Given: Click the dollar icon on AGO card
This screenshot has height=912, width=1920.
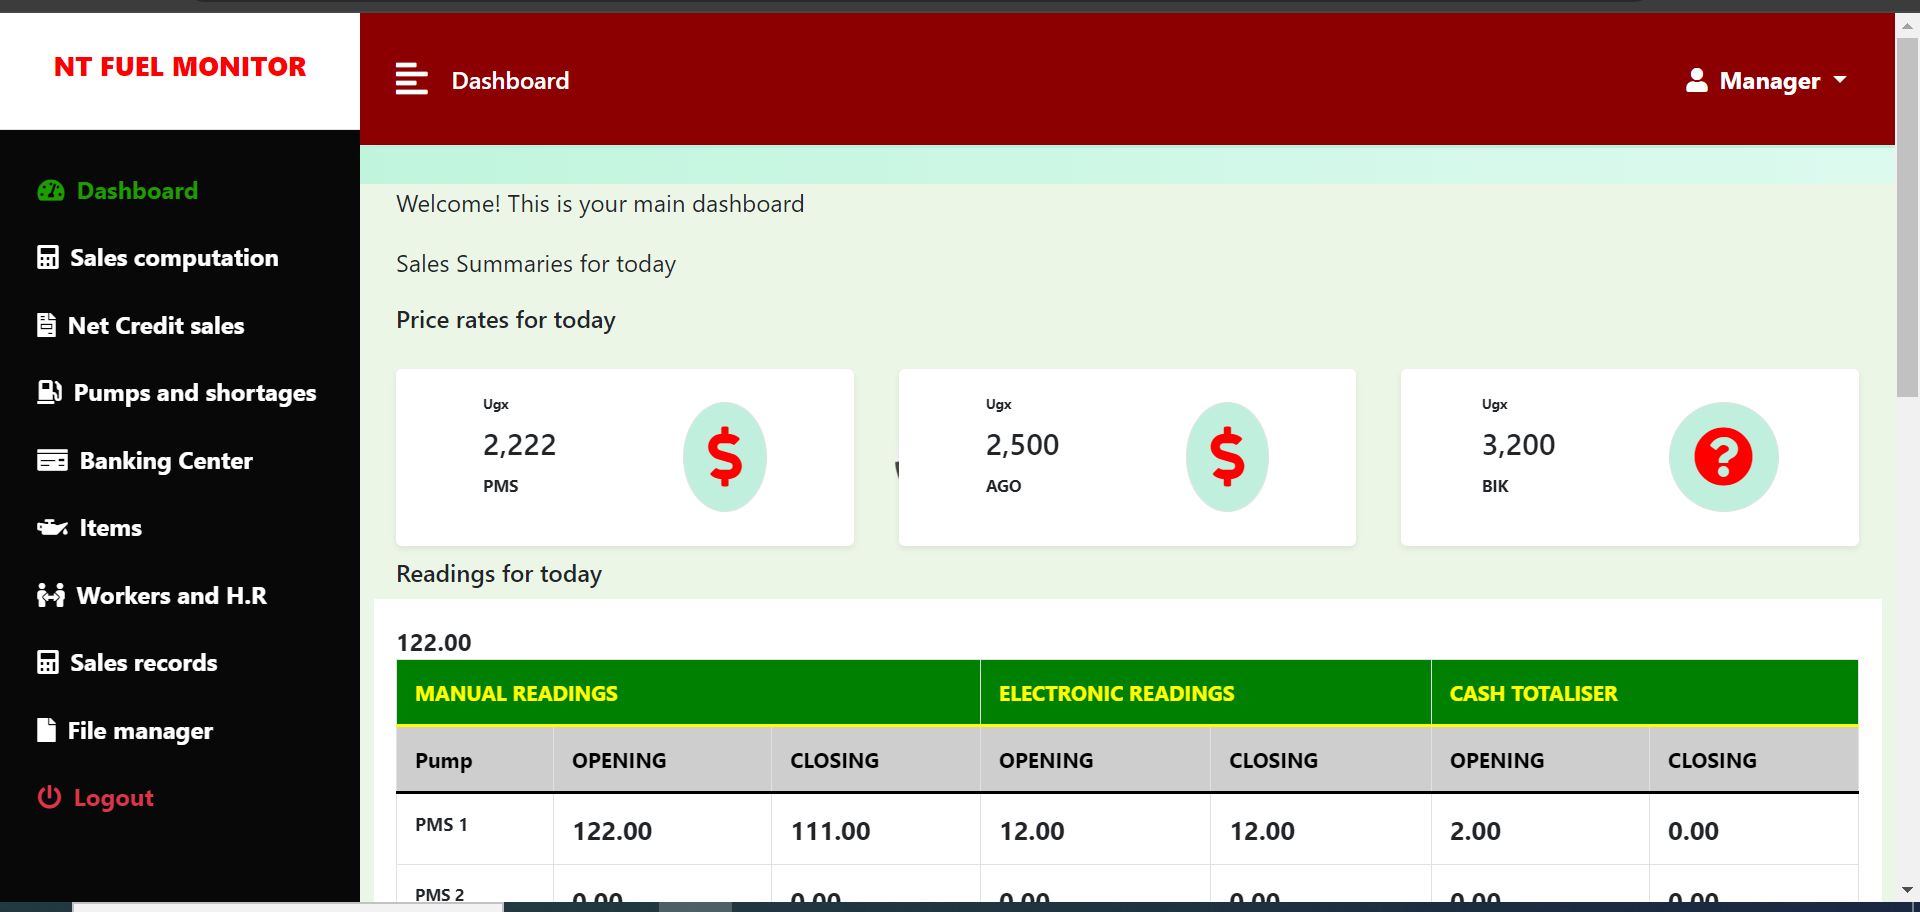Looking at the screenshot, I should click(1227, 457).
